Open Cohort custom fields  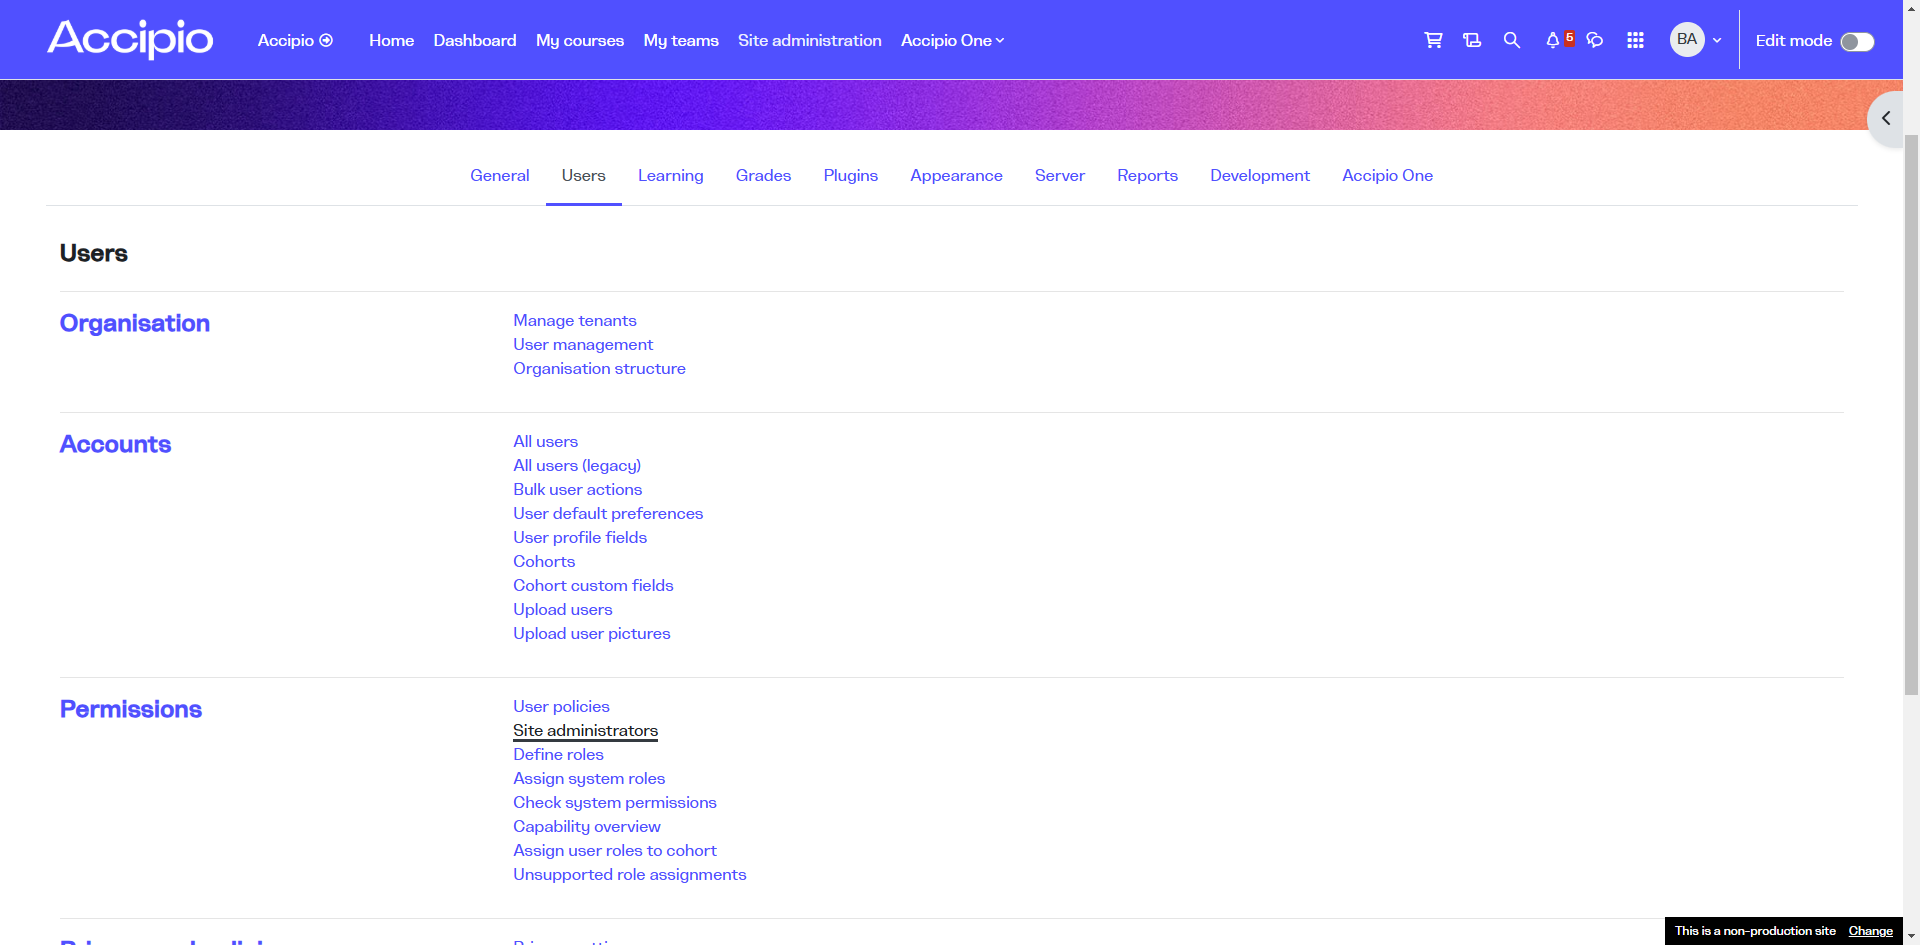(593, 585)
